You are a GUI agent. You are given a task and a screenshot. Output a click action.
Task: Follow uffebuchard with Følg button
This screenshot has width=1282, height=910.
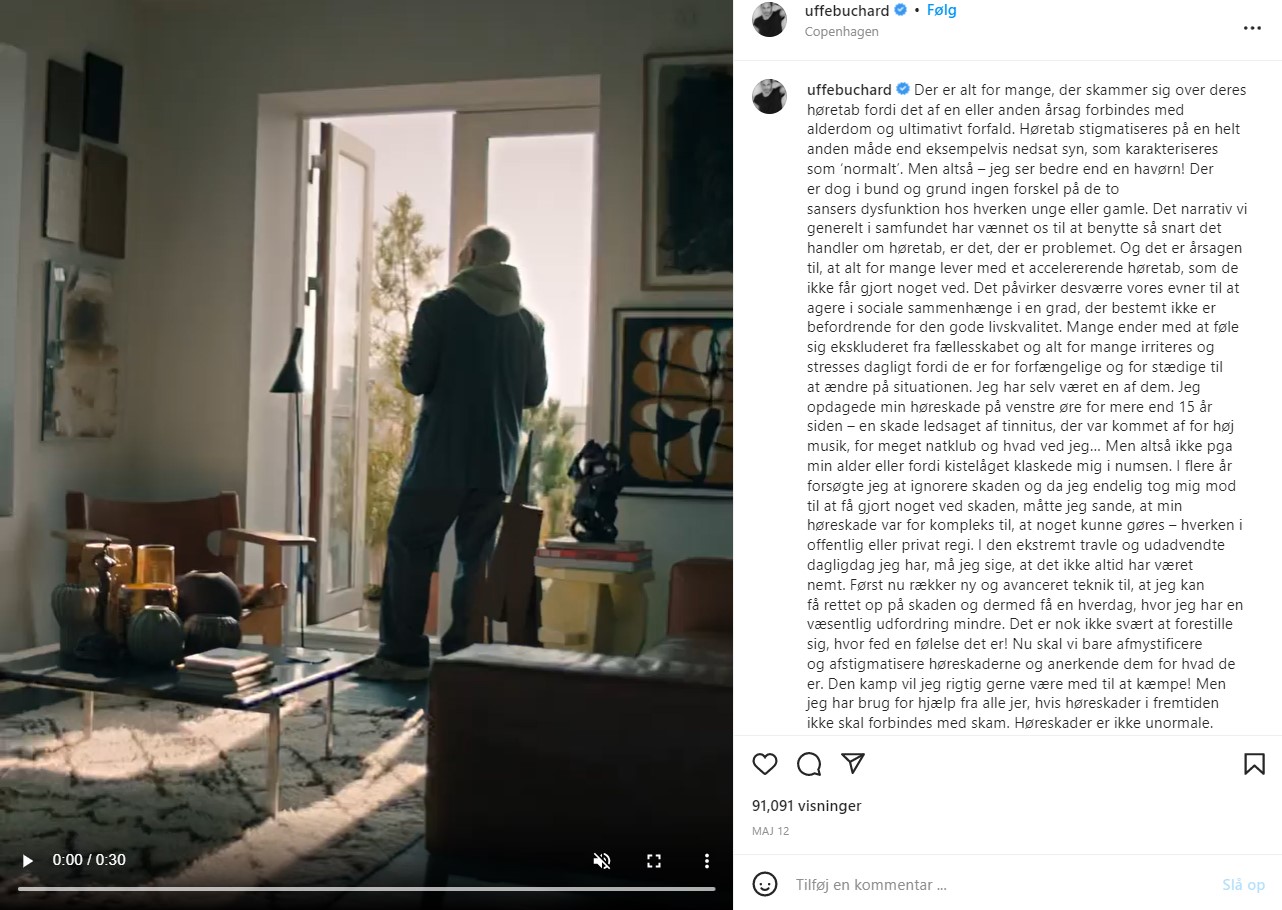tap(942, 10)
